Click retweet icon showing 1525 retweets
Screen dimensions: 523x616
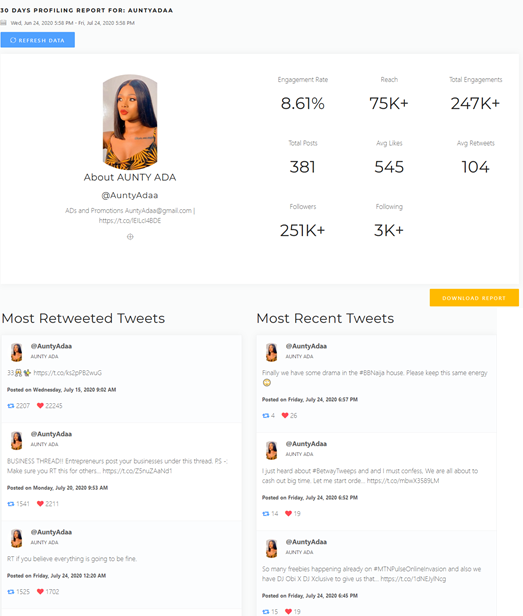point(11,592)
